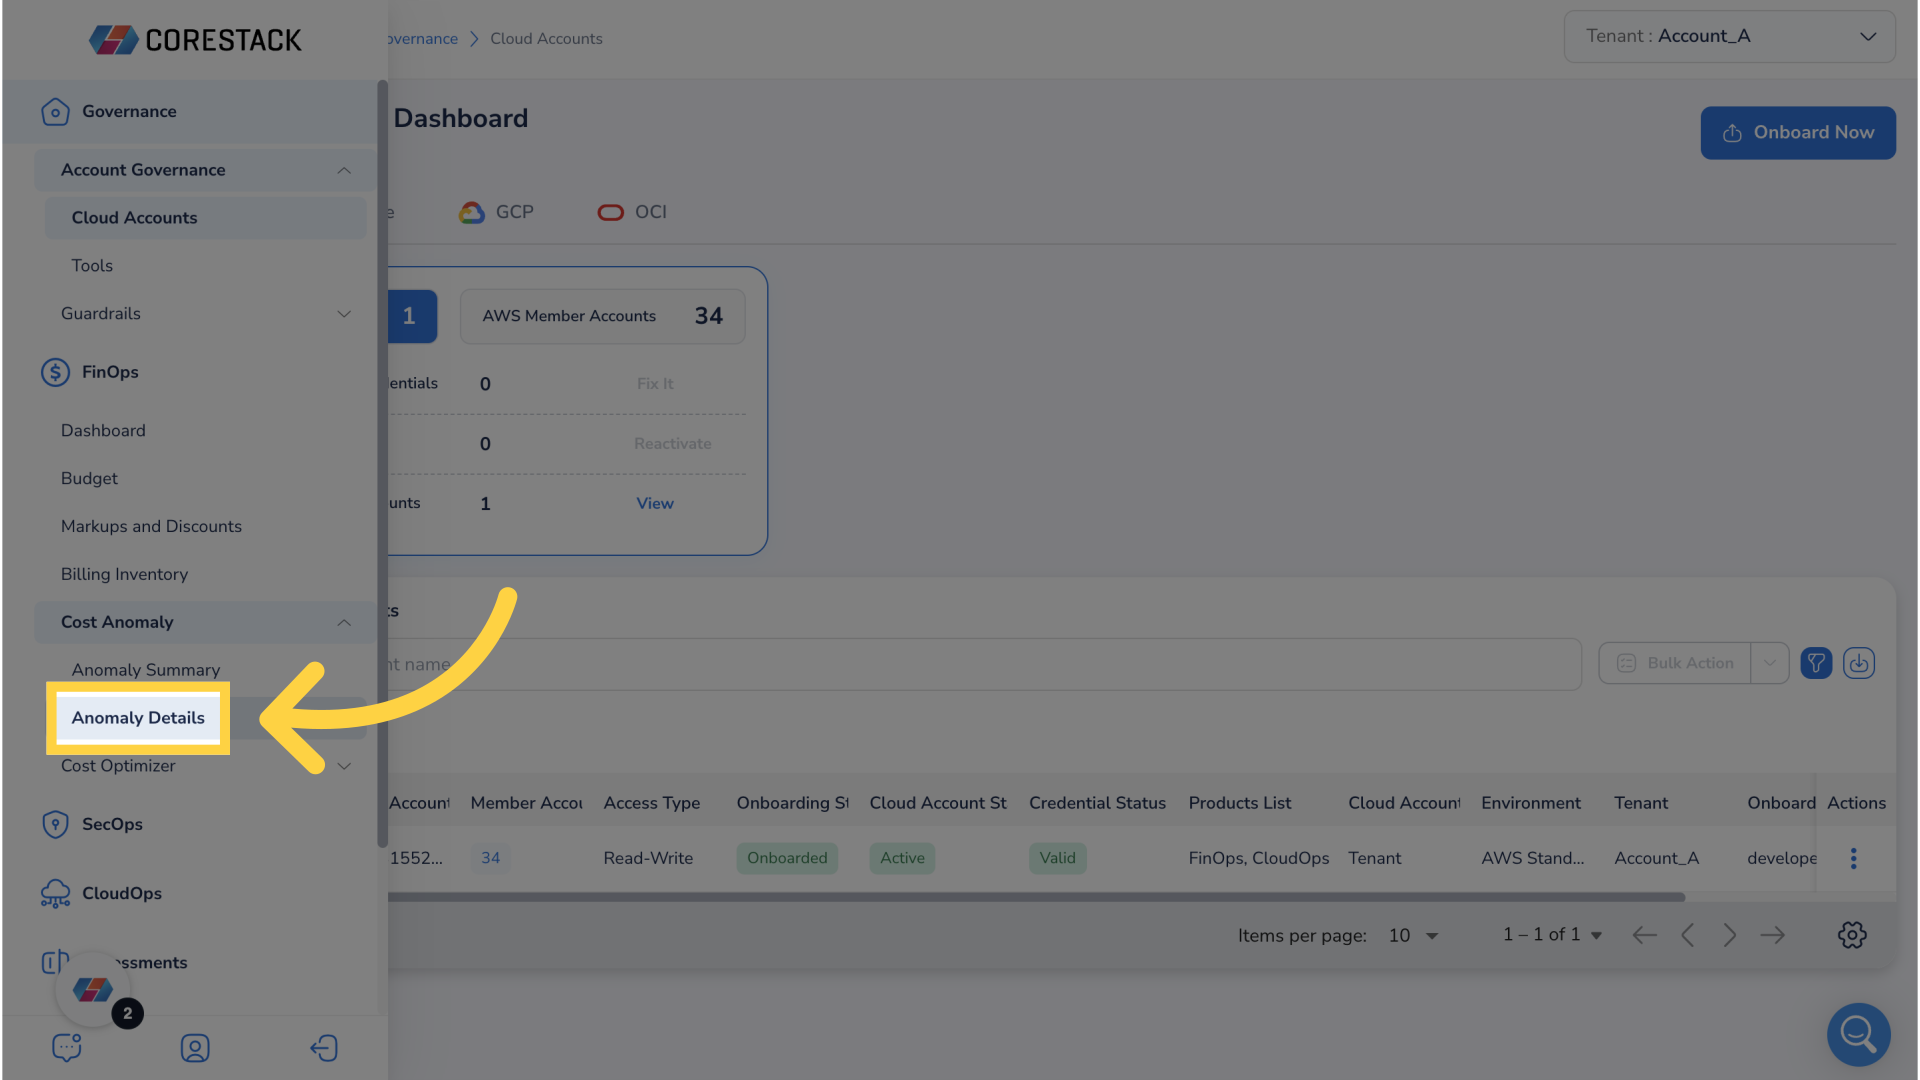Sort by Environment column header

tap(1531, 803)
